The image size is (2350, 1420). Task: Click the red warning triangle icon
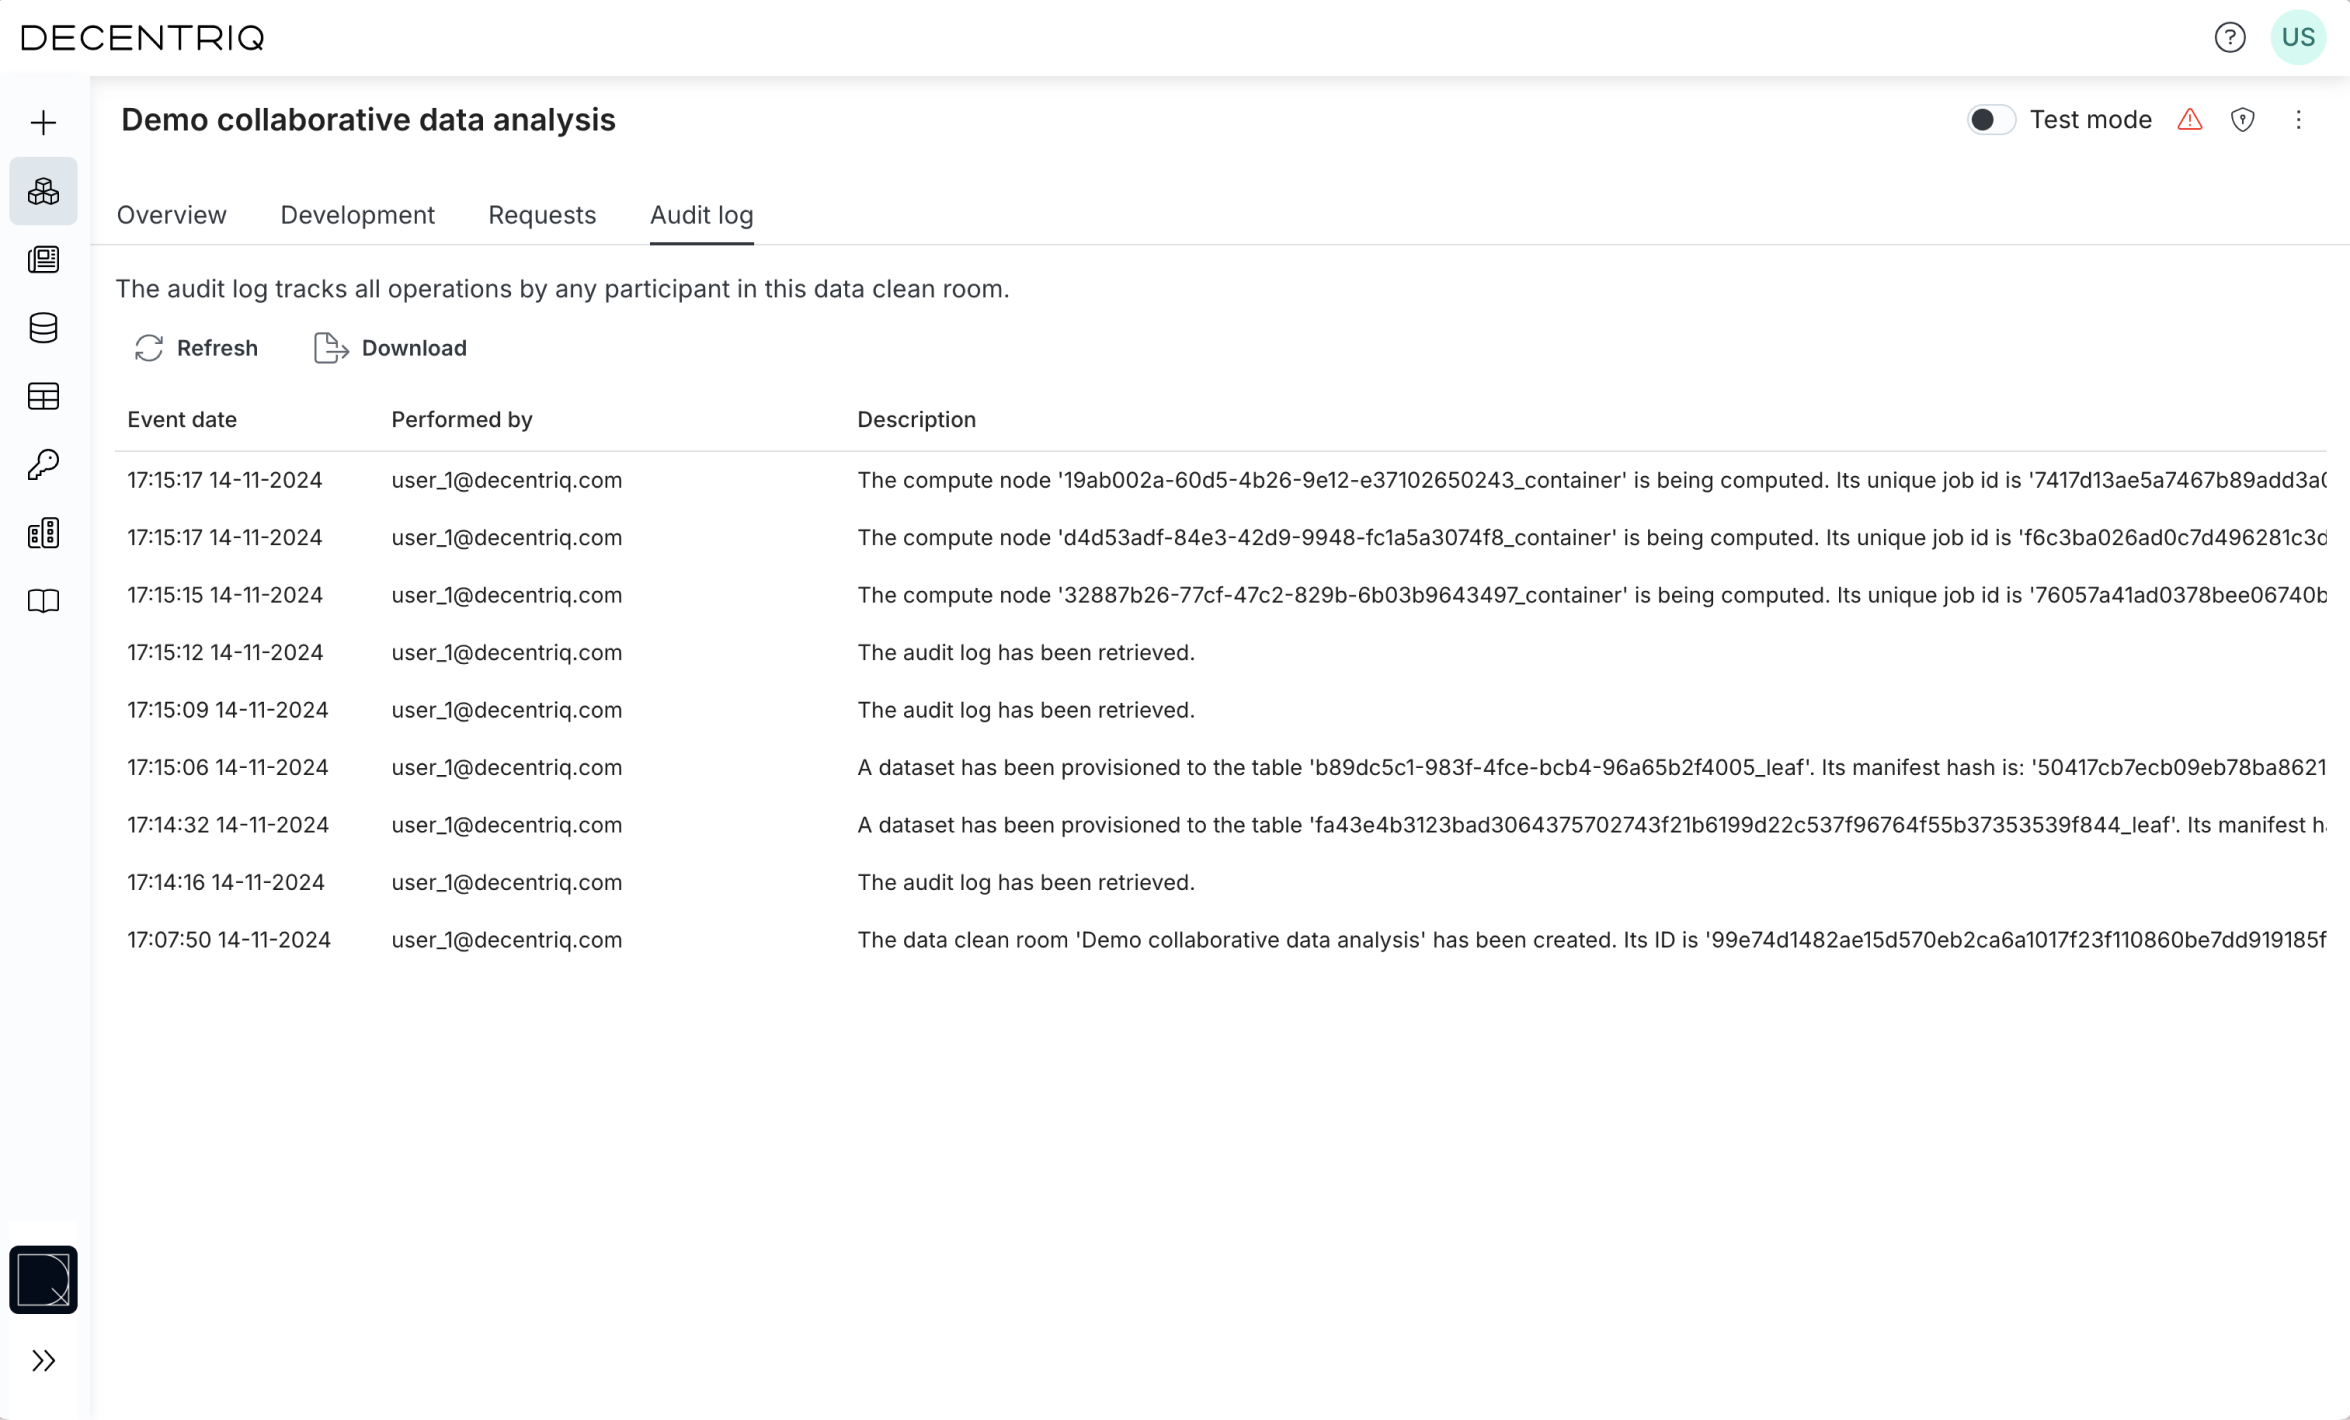(2190, 120)
